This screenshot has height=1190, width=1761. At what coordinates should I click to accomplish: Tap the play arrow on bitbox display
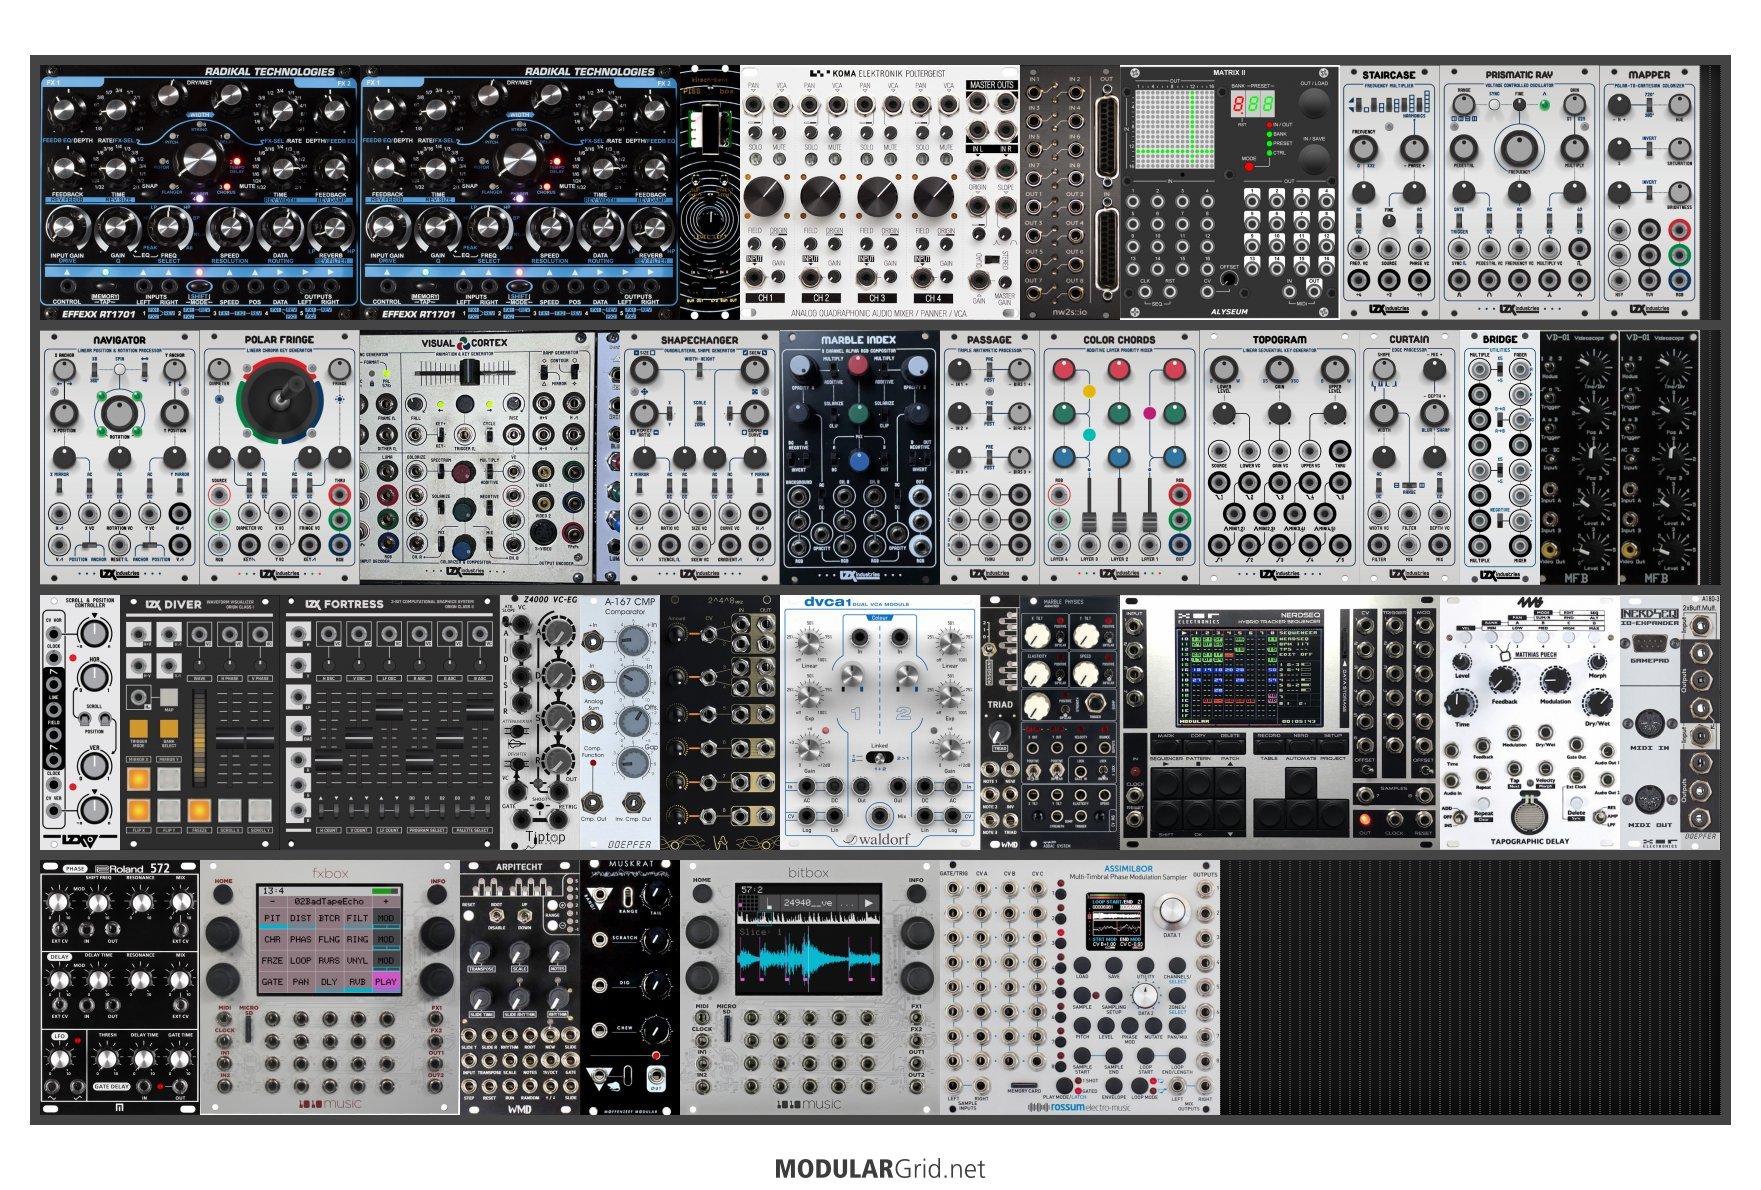869,903
